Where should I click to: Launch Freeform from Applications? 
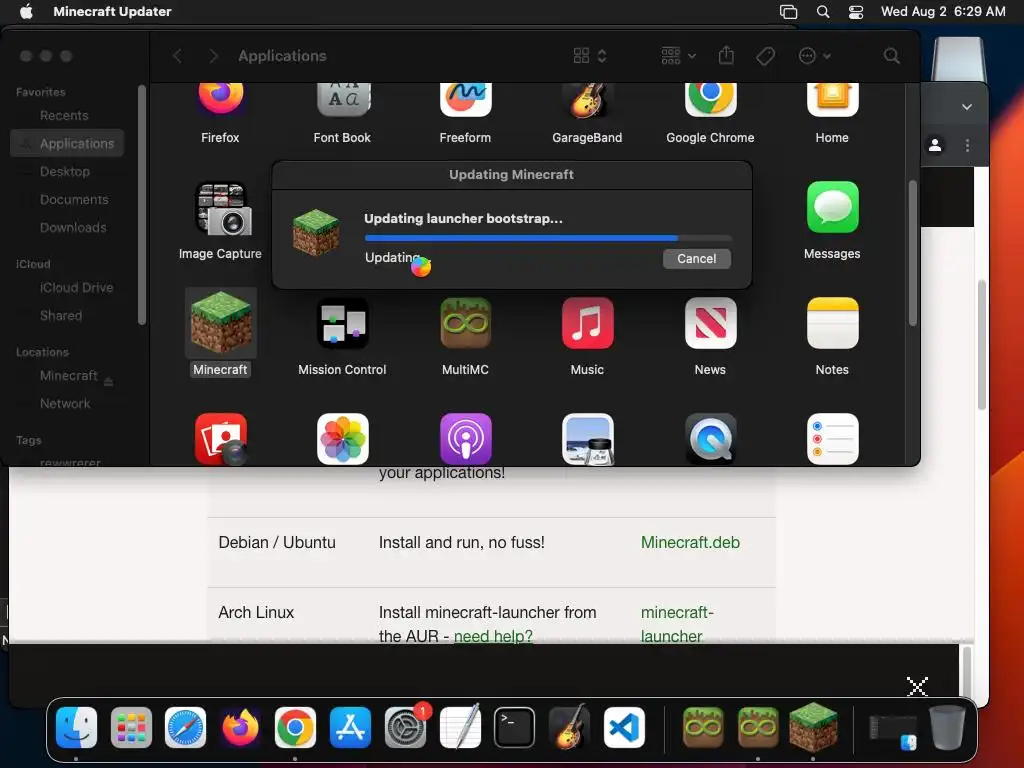pos(465,99)
